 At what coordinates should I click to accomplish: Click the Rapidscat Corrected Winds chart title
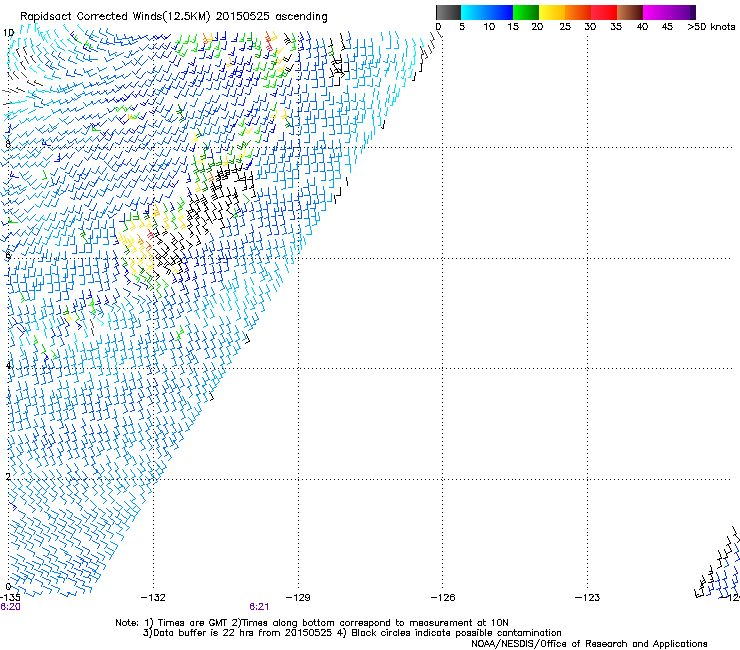tap(174, 16)
